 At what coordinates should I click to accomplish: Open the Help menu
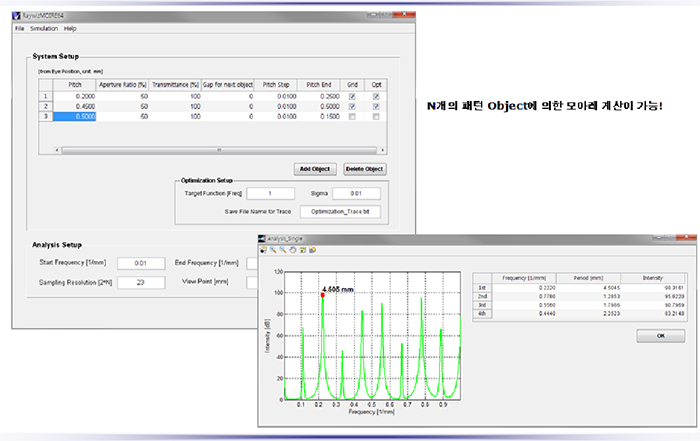click(x=70, y=28)
